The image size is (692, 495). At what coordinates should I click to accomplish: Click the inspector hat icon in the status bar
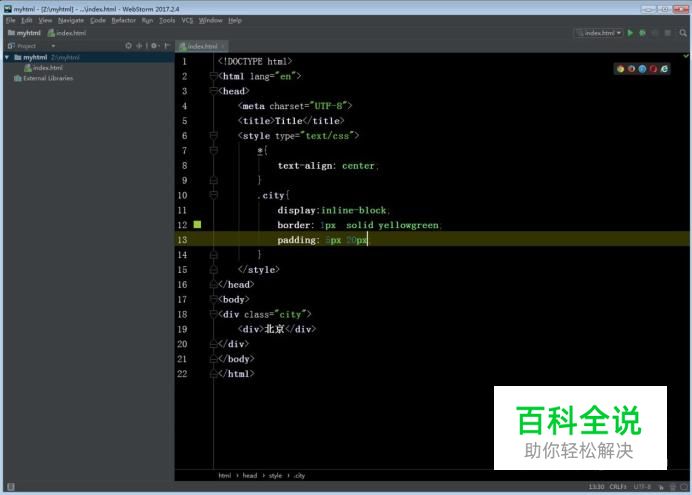click(x=673, y=487)
